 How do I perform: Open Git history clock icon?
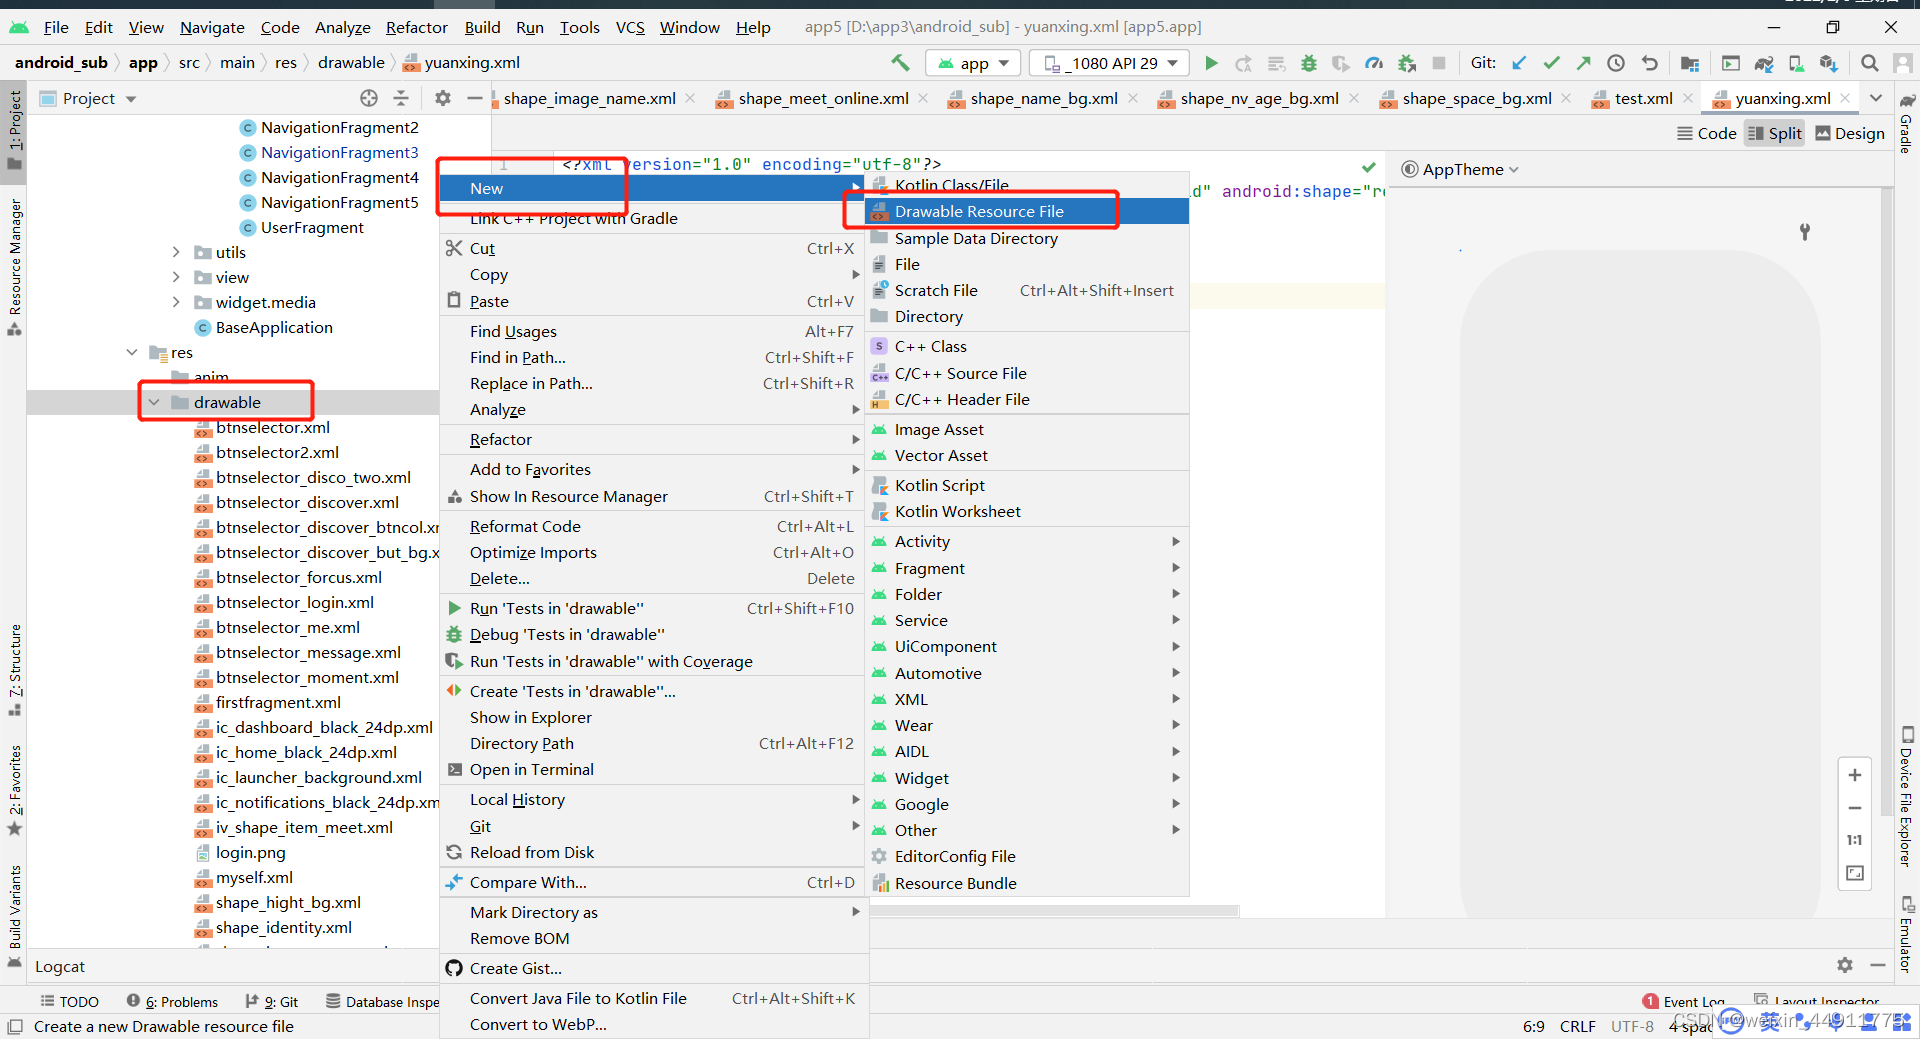click(x=1616, y=63)
